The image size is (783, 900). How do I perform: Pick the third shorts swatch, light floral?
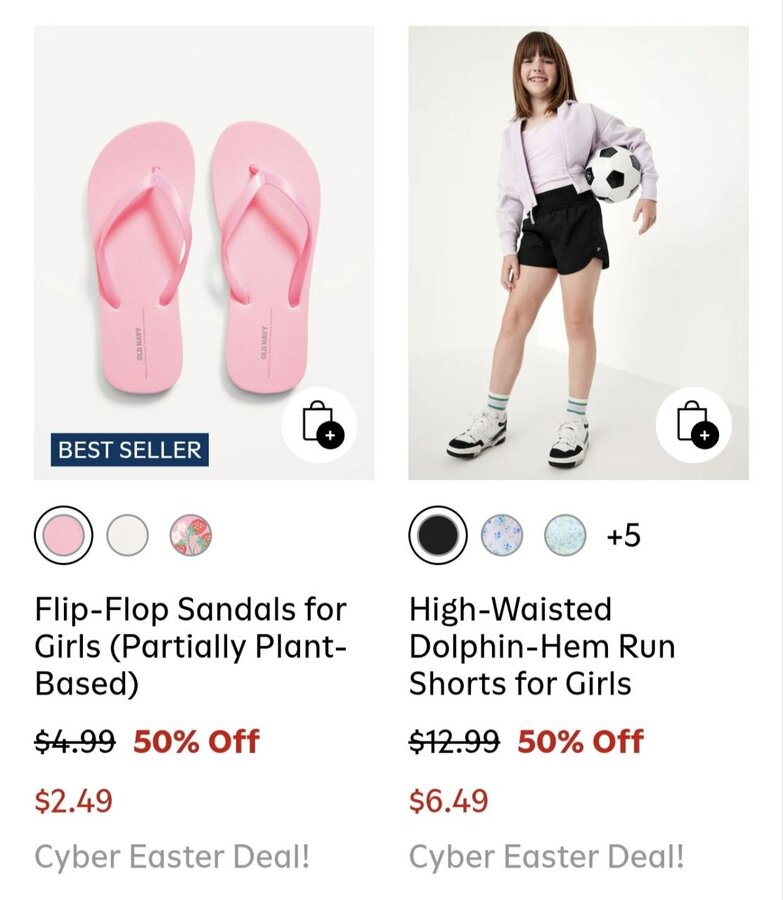click(564, 536)
